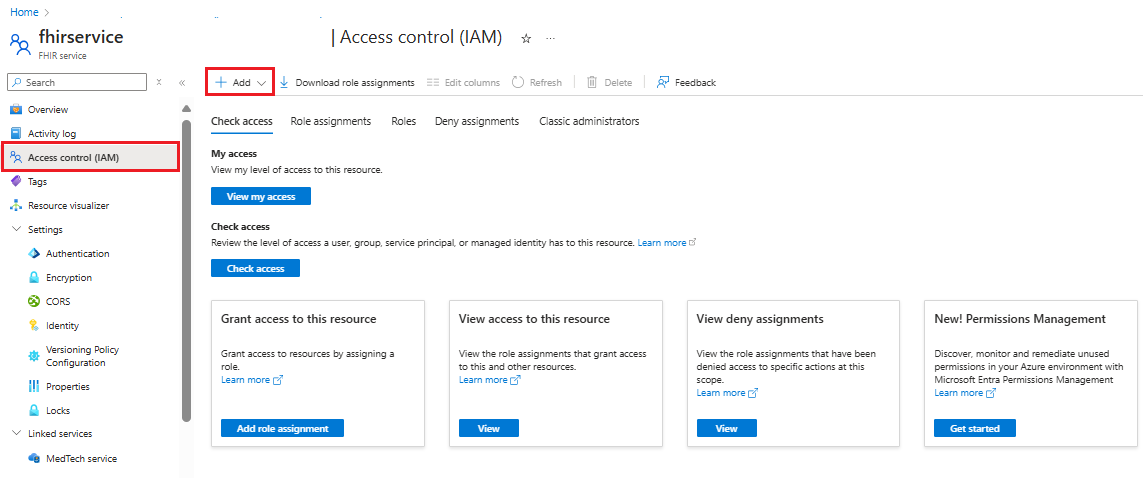Collapse the Linked services section
1143x478 pixels.
click(17, 434)
